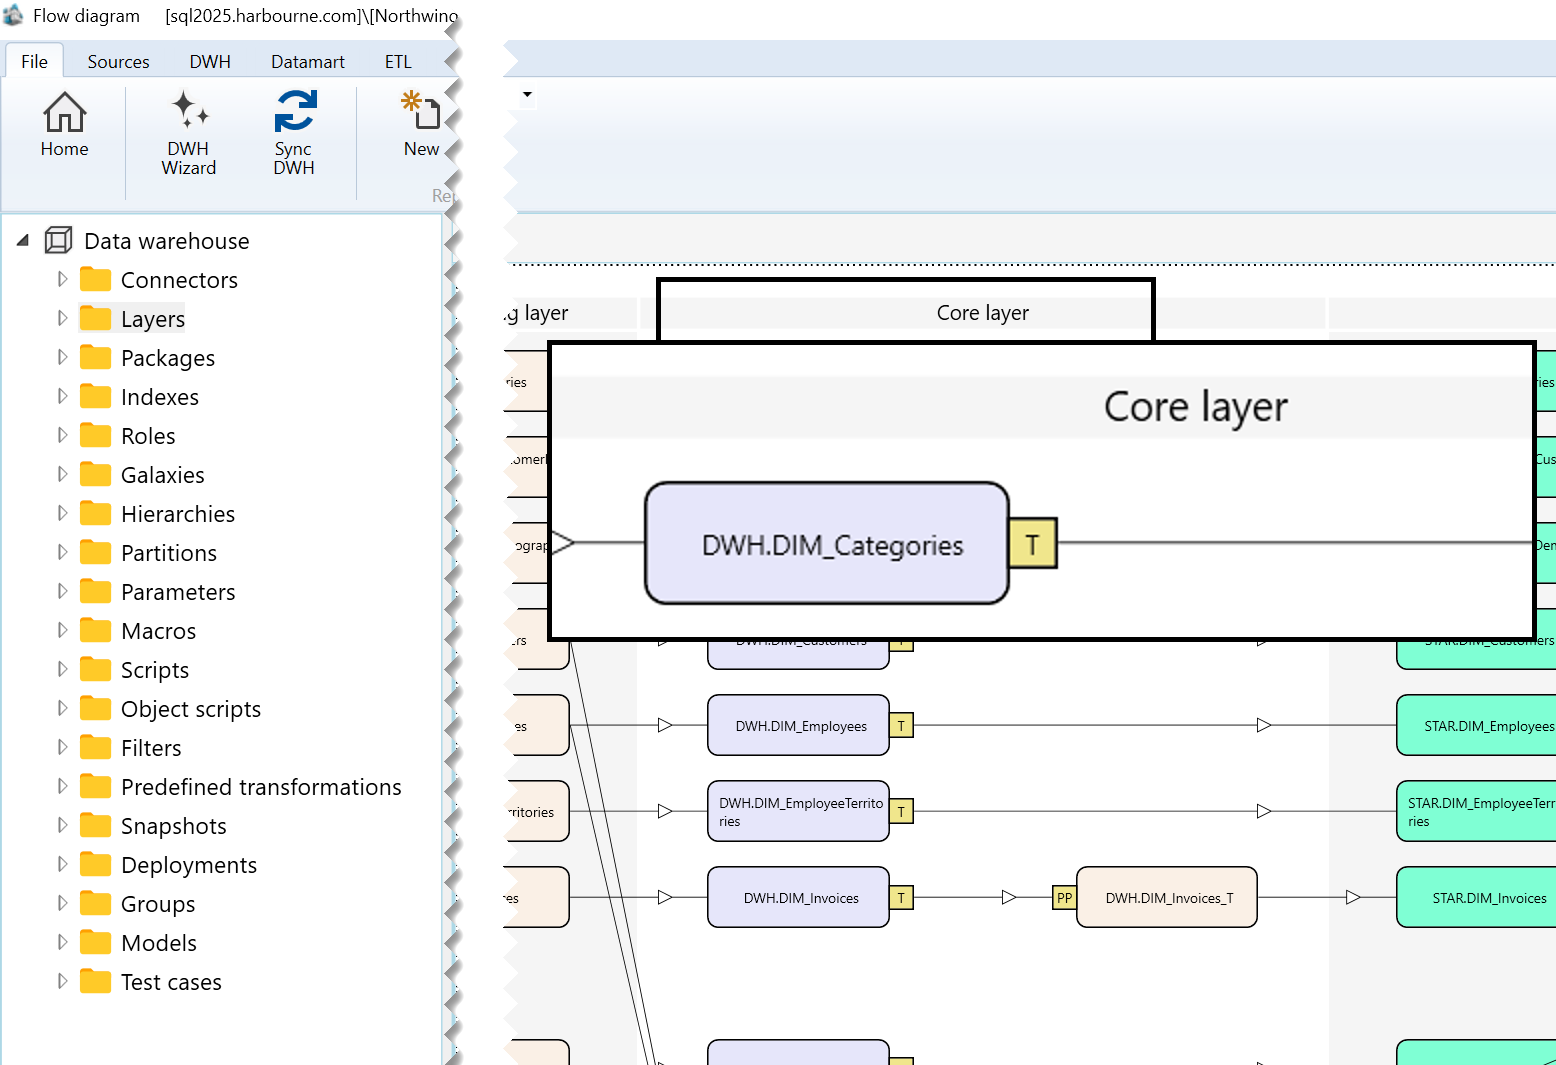
Task: Open the Datamart ribbon tab
Action: point(308,61)
